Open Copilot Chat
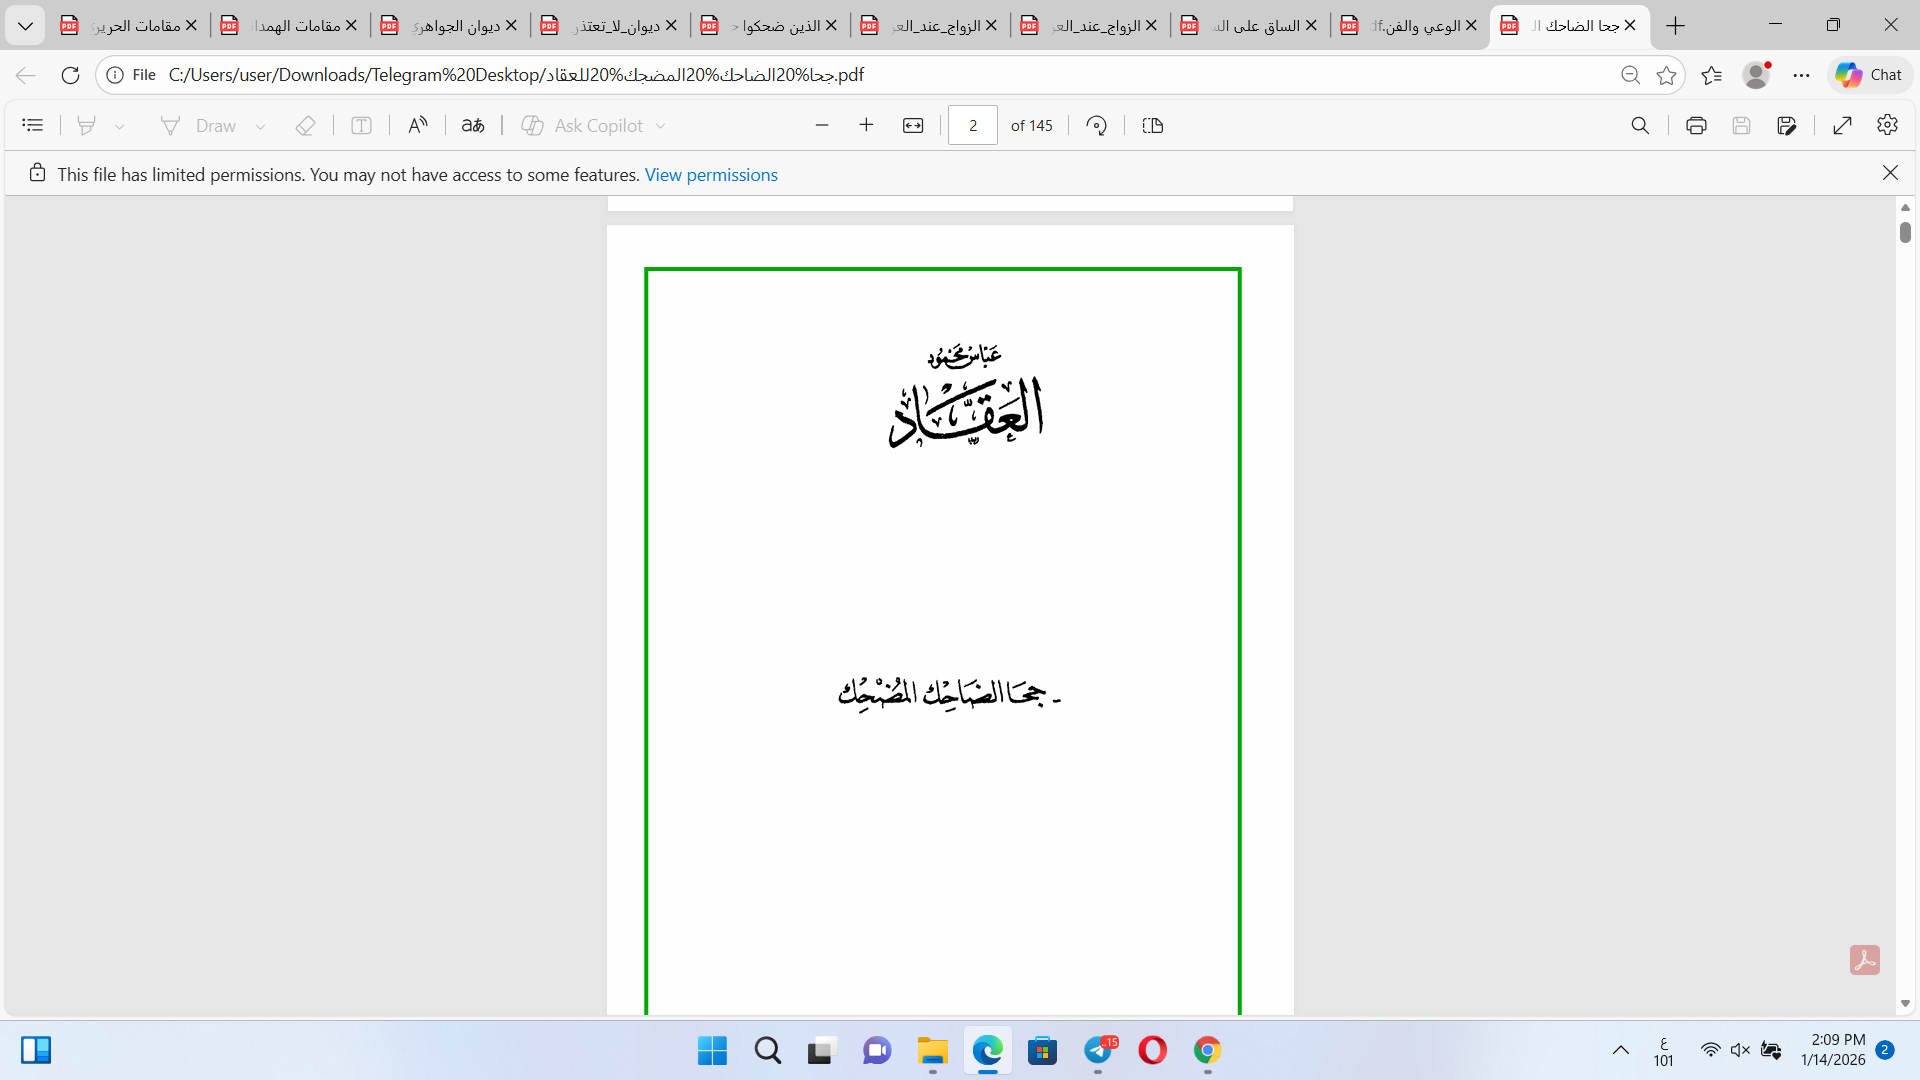This screenshot has height=1080, width=1920. tap(1870, 75)
